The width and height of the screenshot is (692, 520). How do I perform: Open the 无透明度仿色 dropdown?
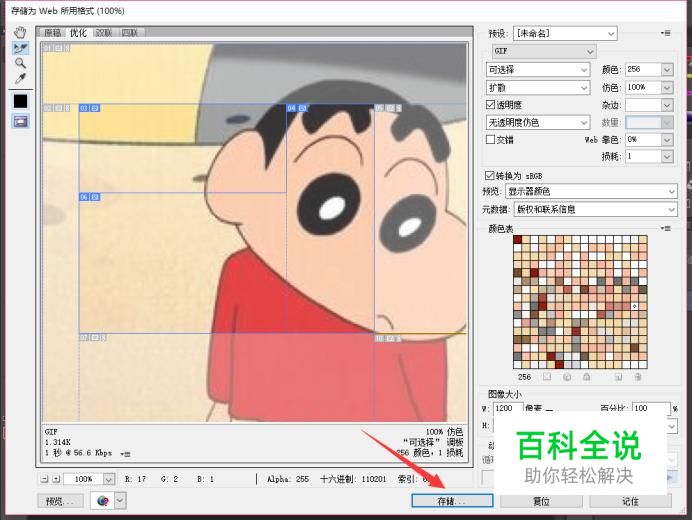(x=538, y=122)
